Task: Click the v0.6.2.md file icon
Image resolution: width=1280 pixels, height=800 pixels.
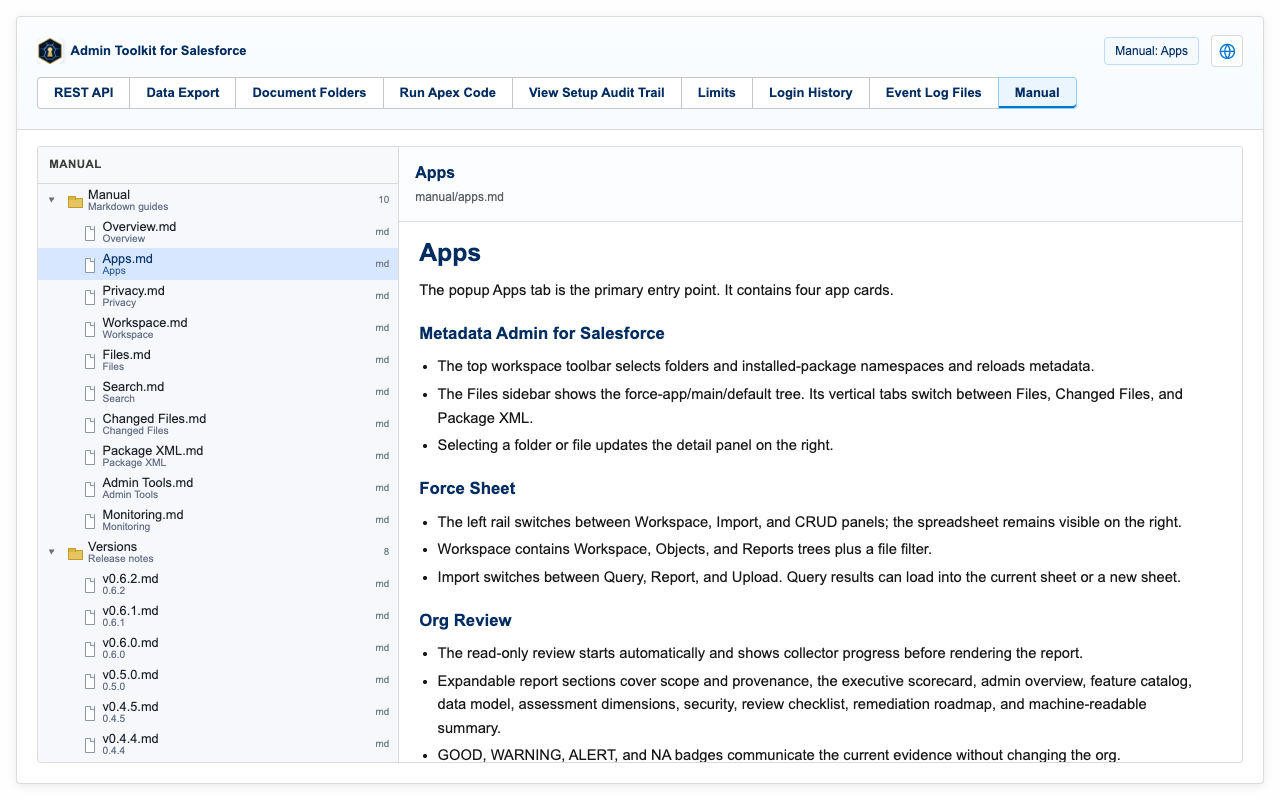Action: (90, 585)
